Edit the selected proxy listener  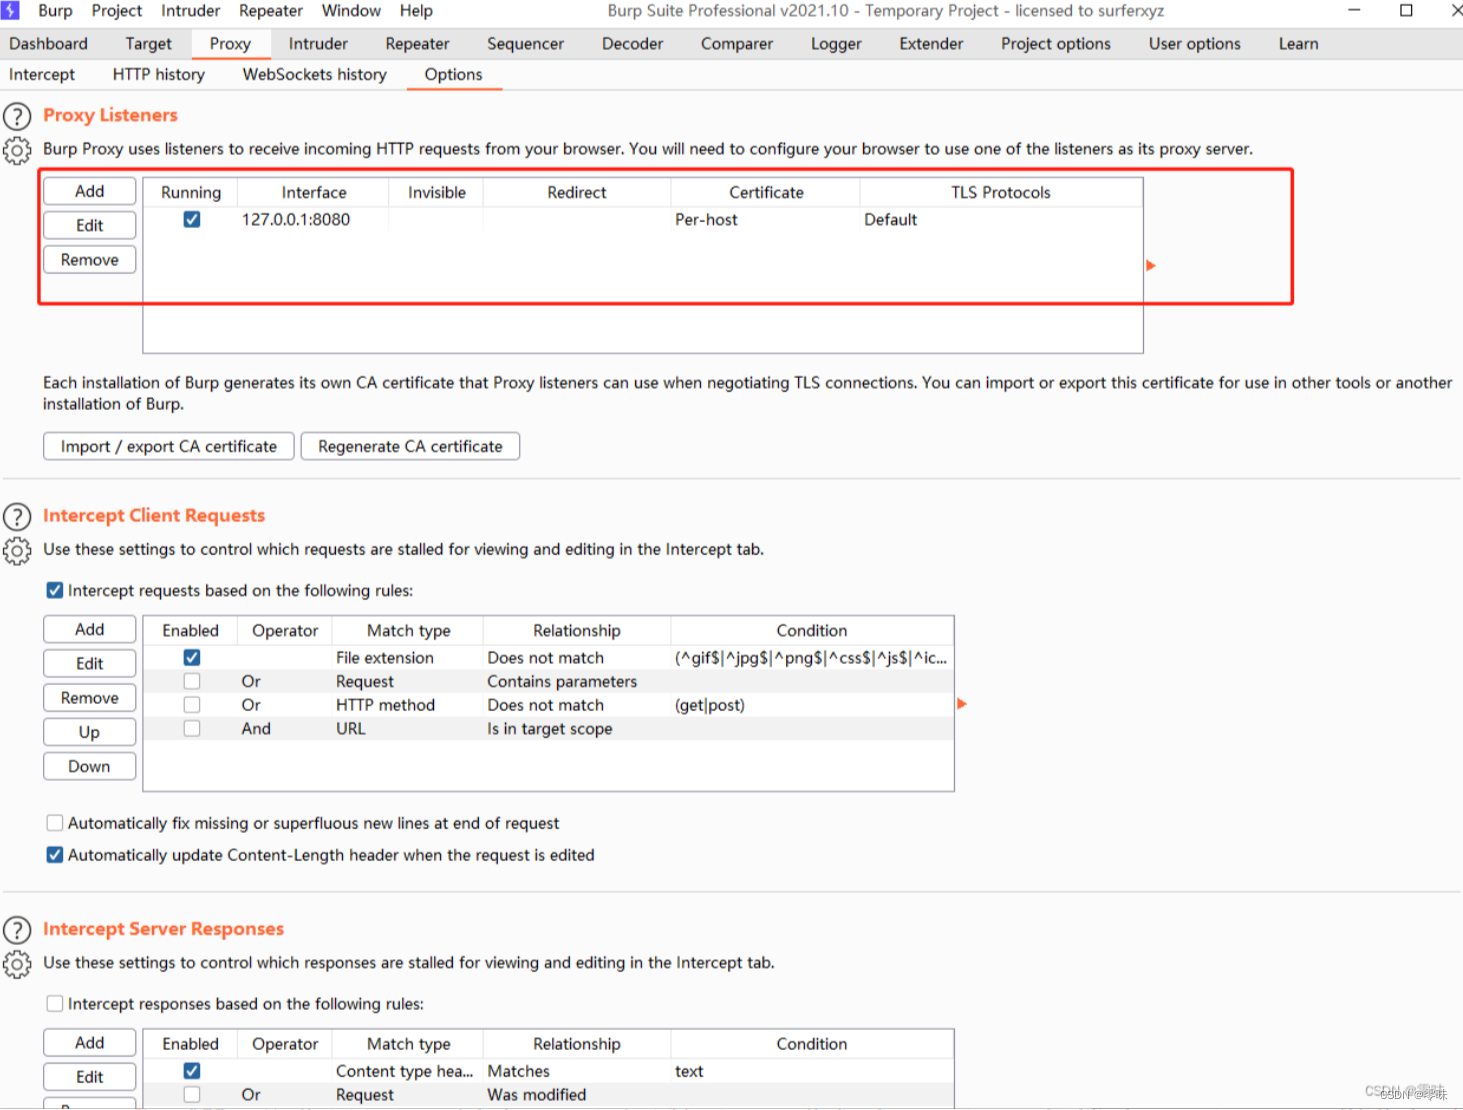tap(90, 225)
